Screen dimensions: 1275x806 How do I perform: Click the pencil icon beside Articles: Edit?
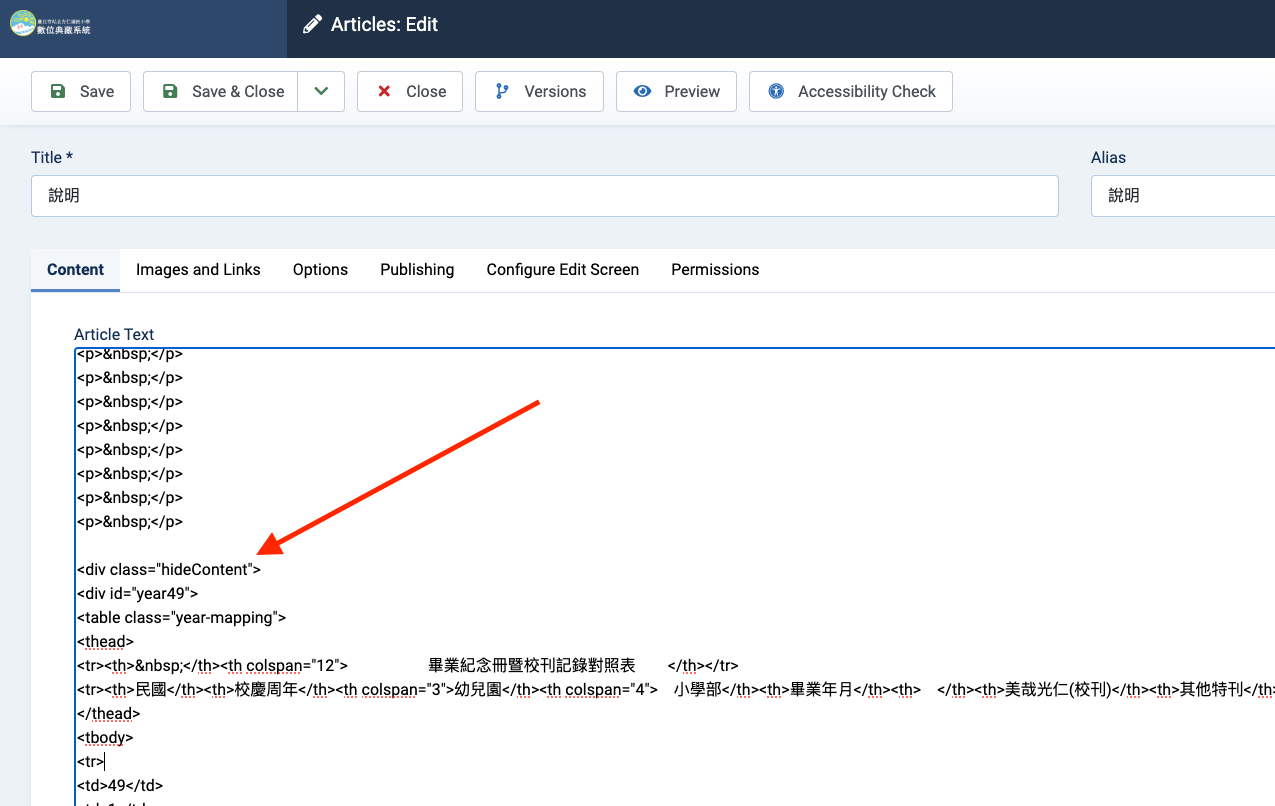[313, 24]
